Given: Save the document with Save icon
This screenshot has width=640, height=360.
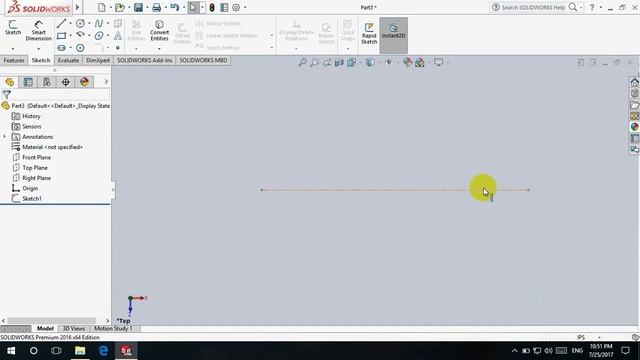Looking at the screenshot, I should (x=138, y=7).
